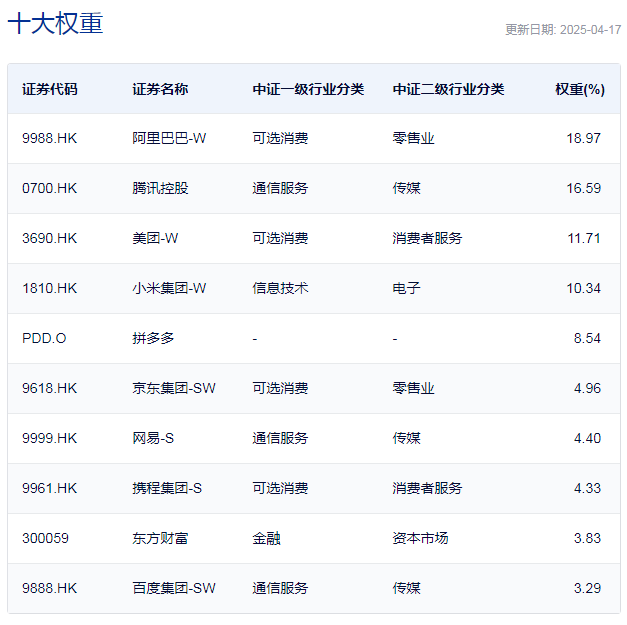Click the weight value 11.71
This screenshot has width=627, height=625.
point(584,238)
